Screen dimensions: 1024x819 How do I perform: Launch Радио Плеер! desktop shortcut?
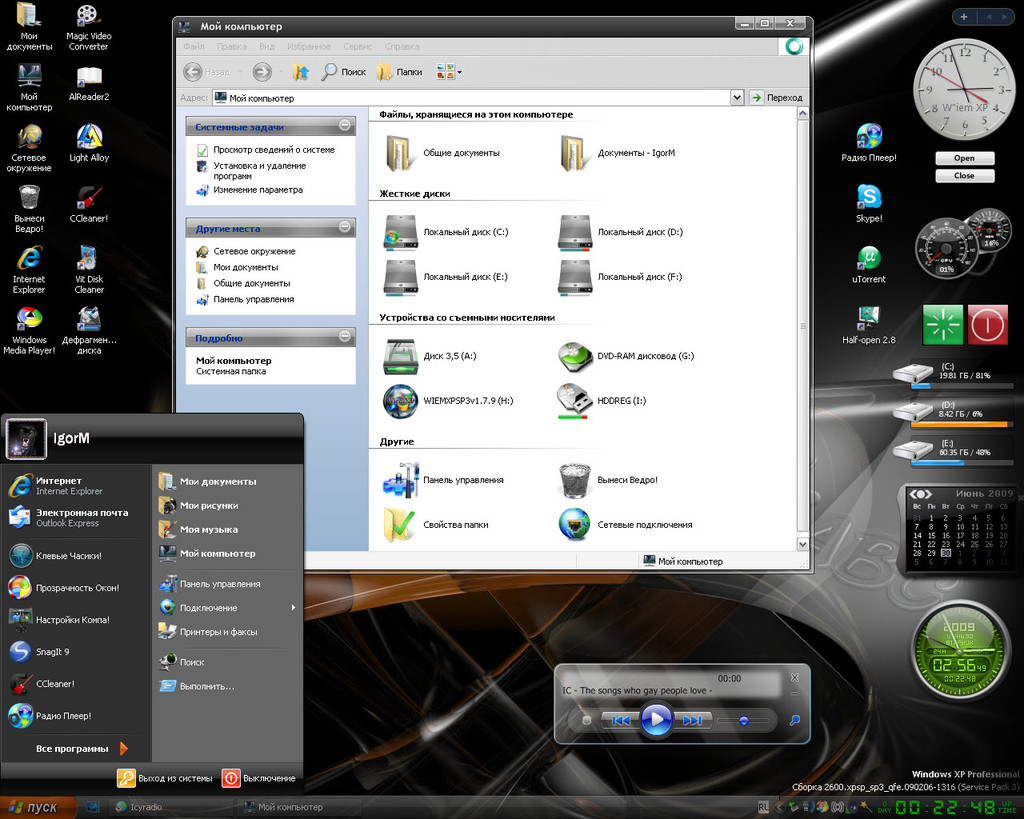pos(869,142)
